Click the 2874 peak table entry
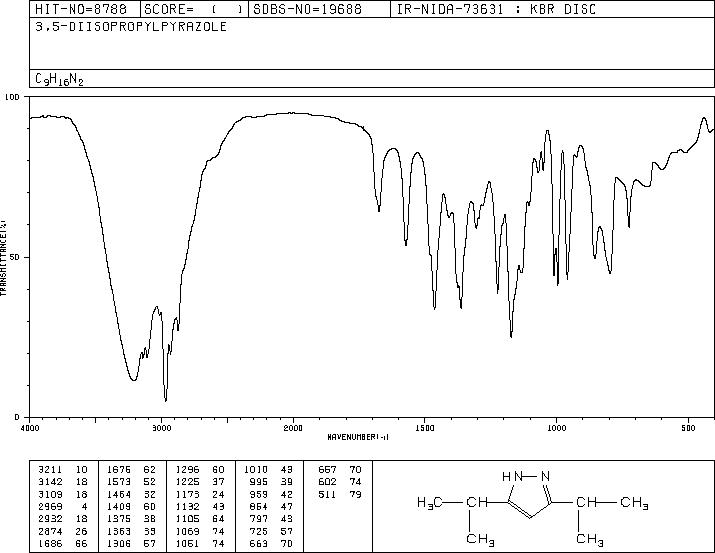Screen dimensions: 715x553 tap(62, 532)
